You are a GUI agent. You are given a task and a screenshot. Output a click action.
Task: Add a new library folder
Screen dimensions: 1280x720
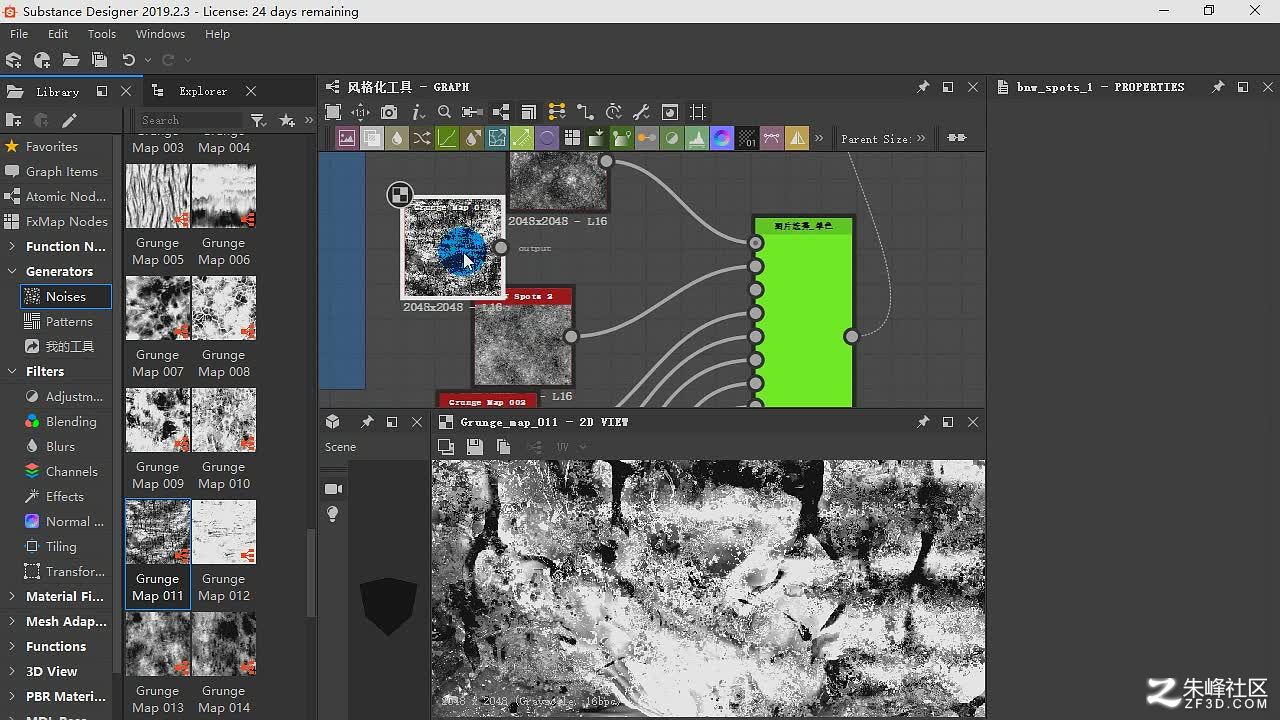click(13, 120)
